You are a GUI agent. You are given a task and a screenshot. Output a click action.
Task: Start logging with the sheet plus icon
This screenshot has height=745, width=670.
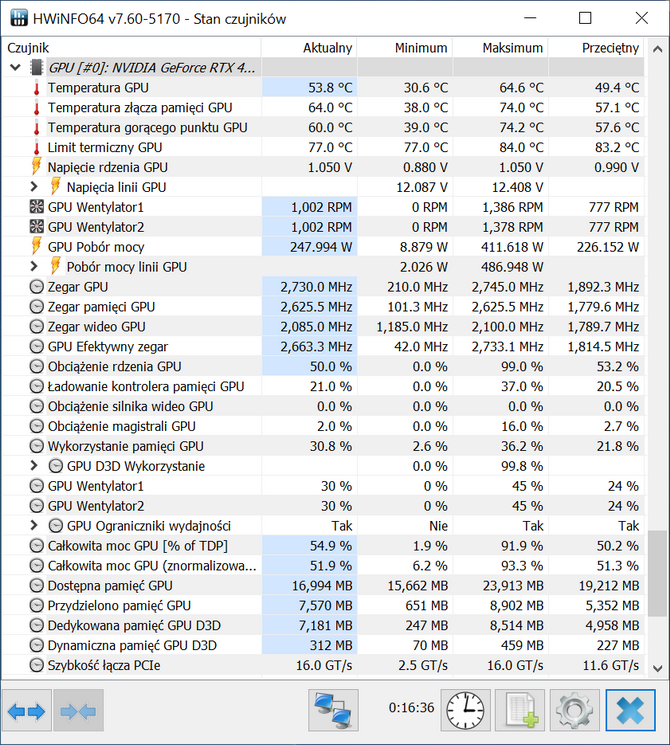(520, 711)
